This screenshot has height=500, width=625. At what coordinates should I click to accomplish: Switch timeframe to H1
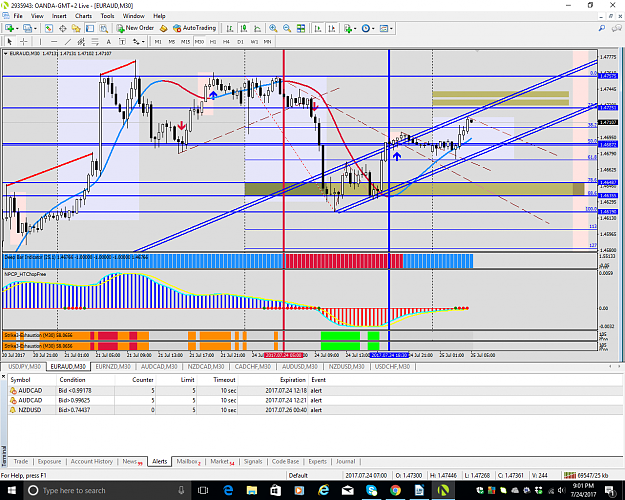213,41
